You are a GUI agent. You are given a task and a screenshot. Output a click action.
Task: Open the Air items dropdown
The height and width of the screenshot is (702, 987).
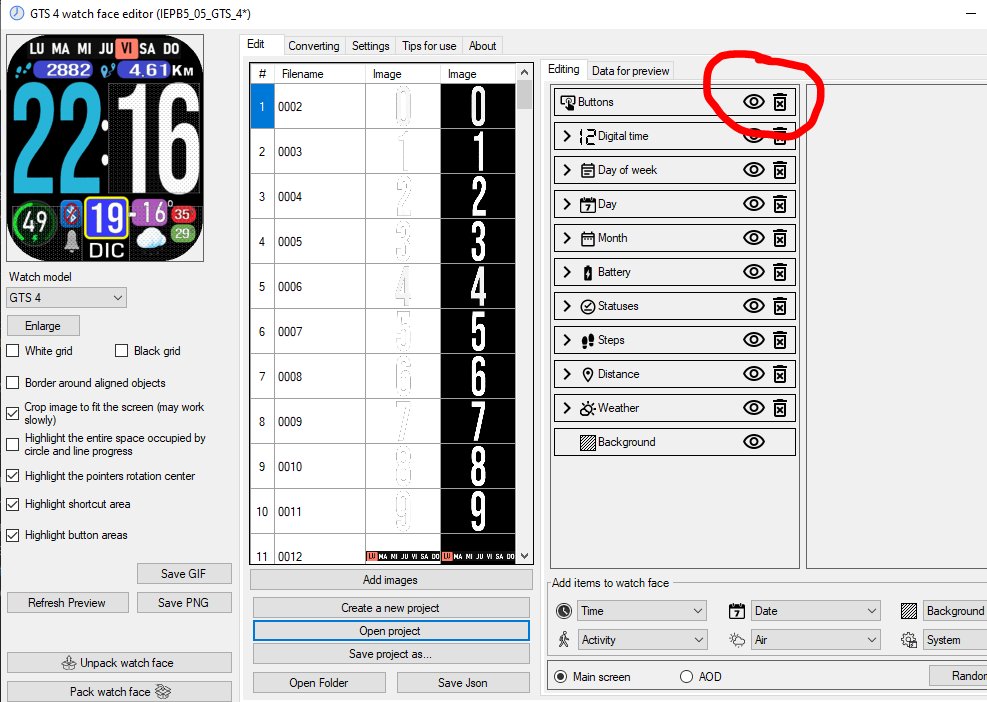815,640
